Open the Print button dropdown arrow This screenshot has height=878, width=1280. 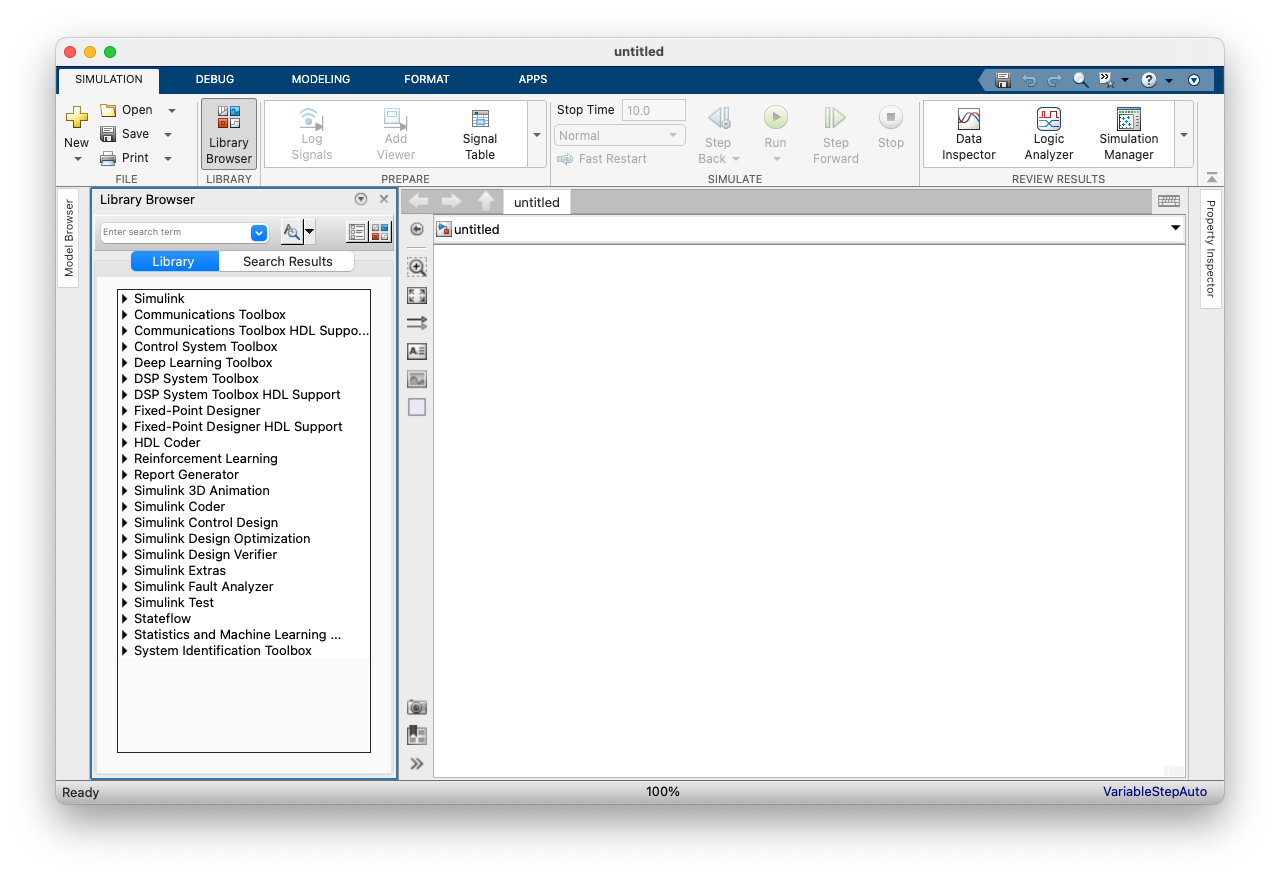167,158
